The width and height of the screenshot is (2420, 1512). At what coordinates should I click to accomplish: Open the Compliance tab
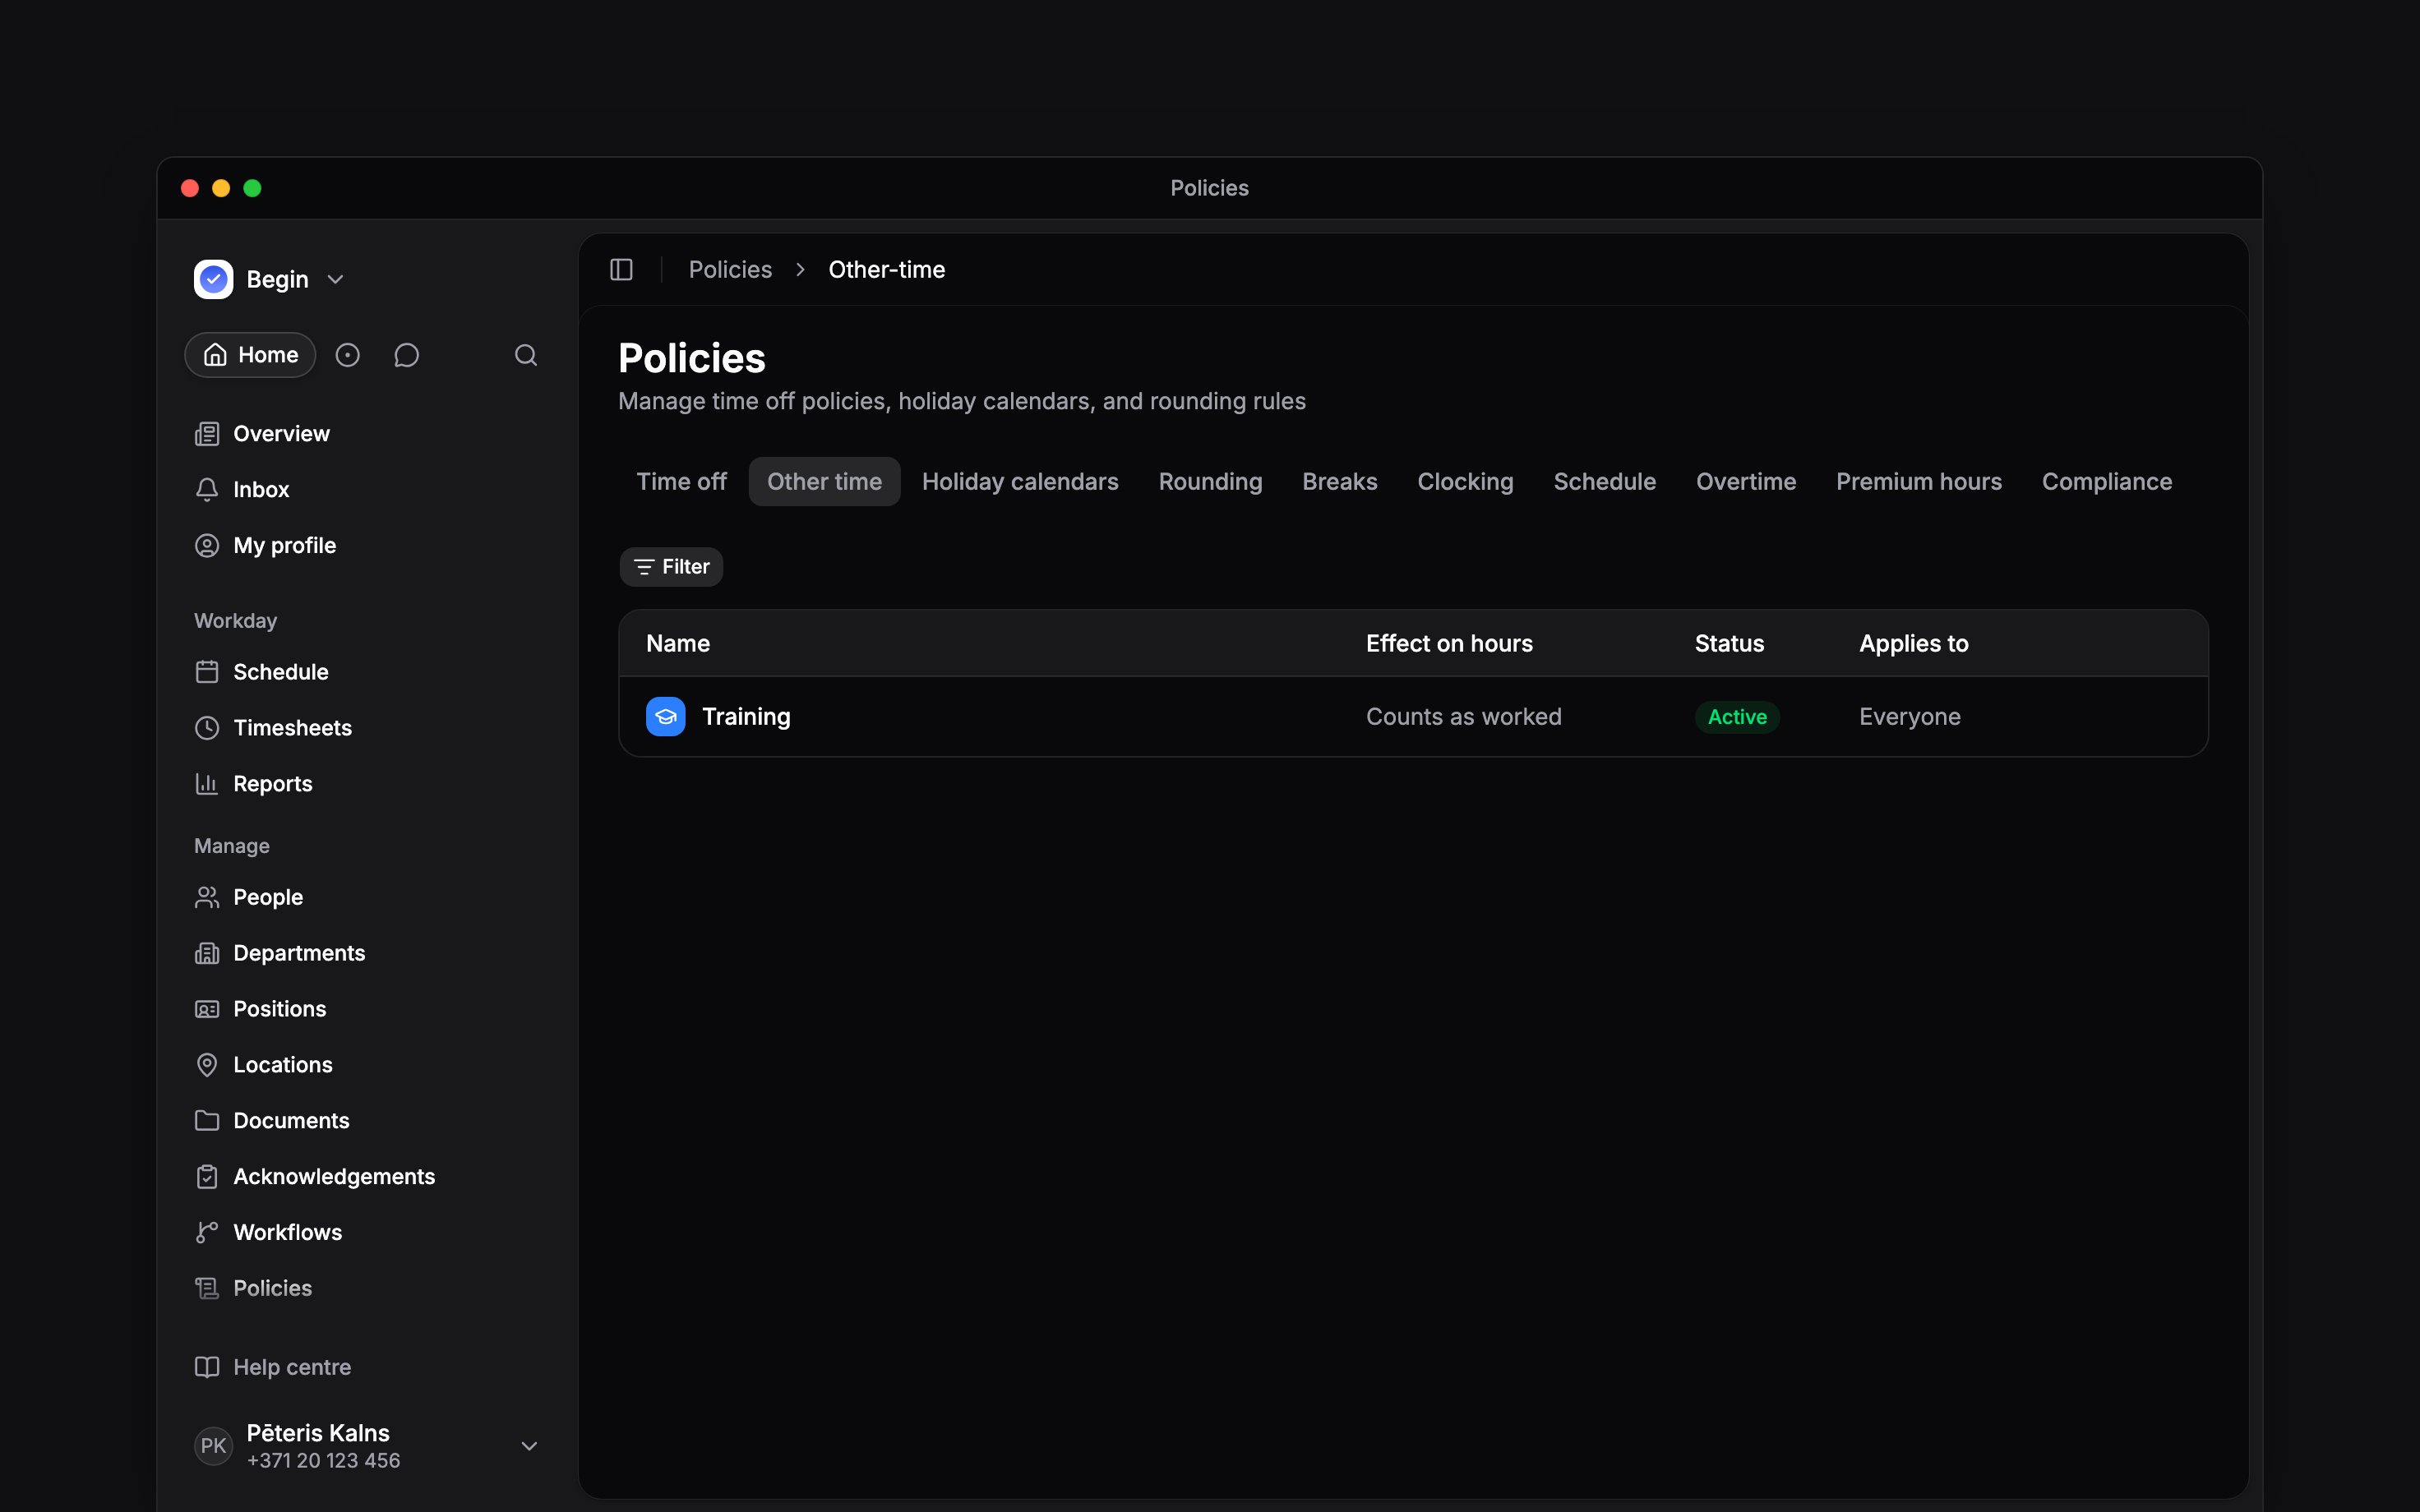2106,482
